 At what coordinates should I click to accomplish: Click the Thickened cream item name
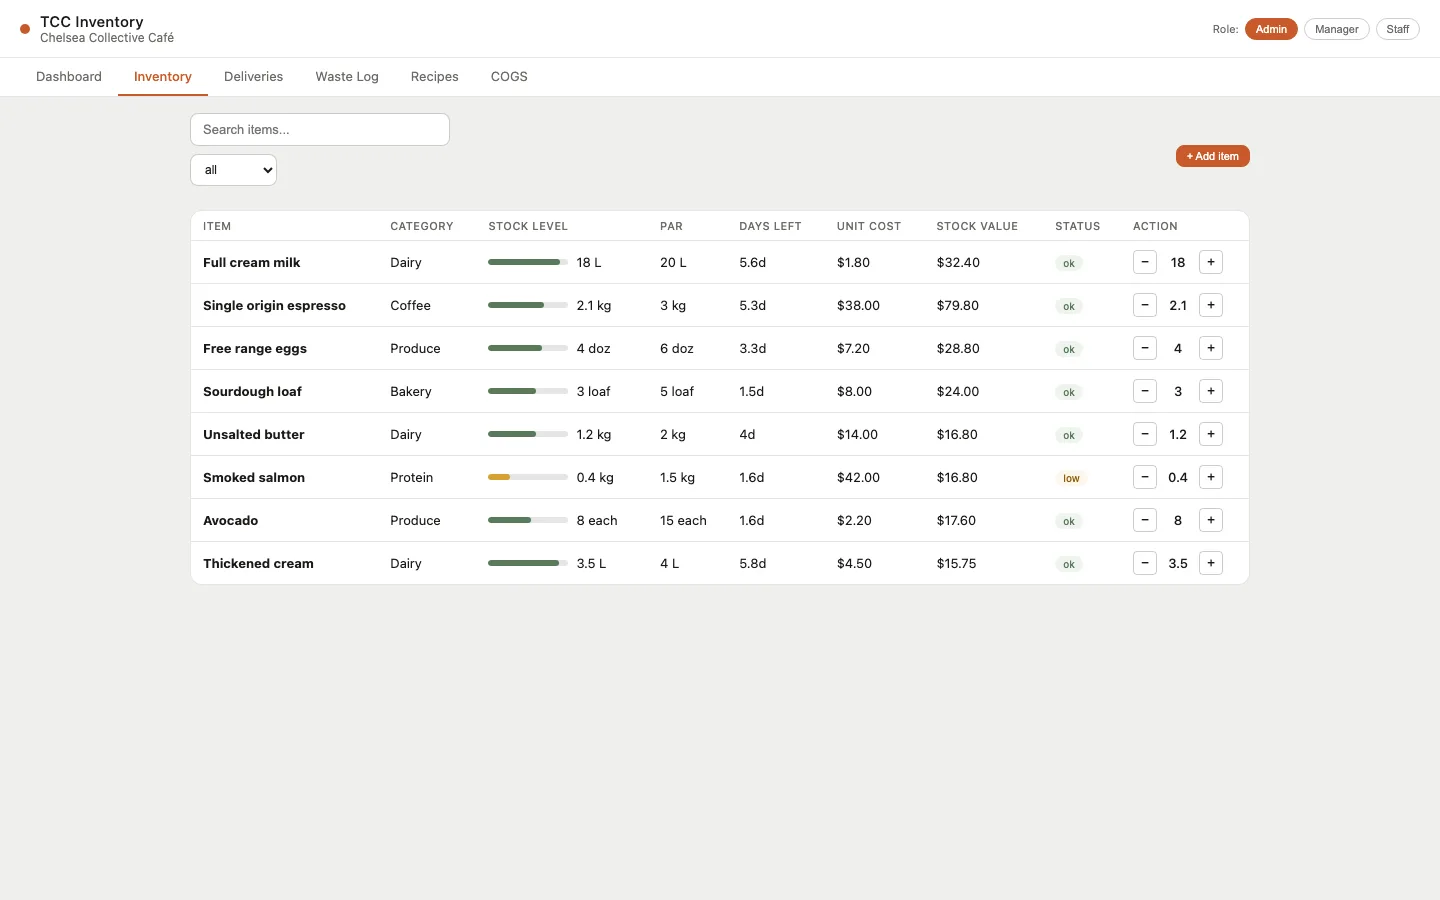[x=258, y=563]
